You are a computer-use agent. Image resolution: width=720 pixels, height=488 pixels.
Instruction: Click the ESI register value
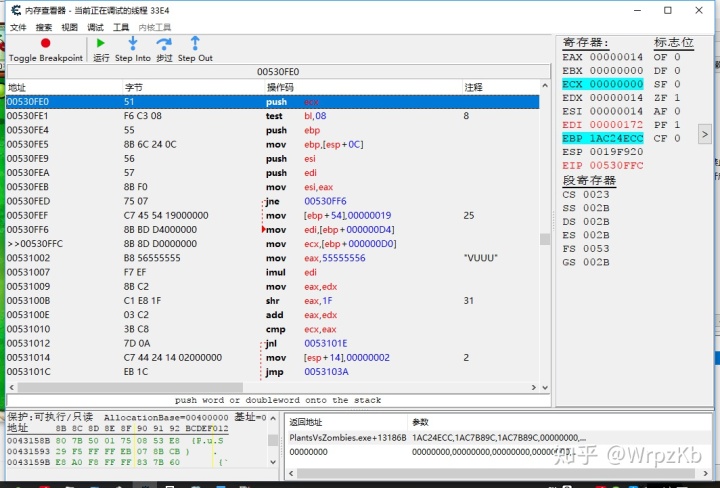click(x=616, y=111)
